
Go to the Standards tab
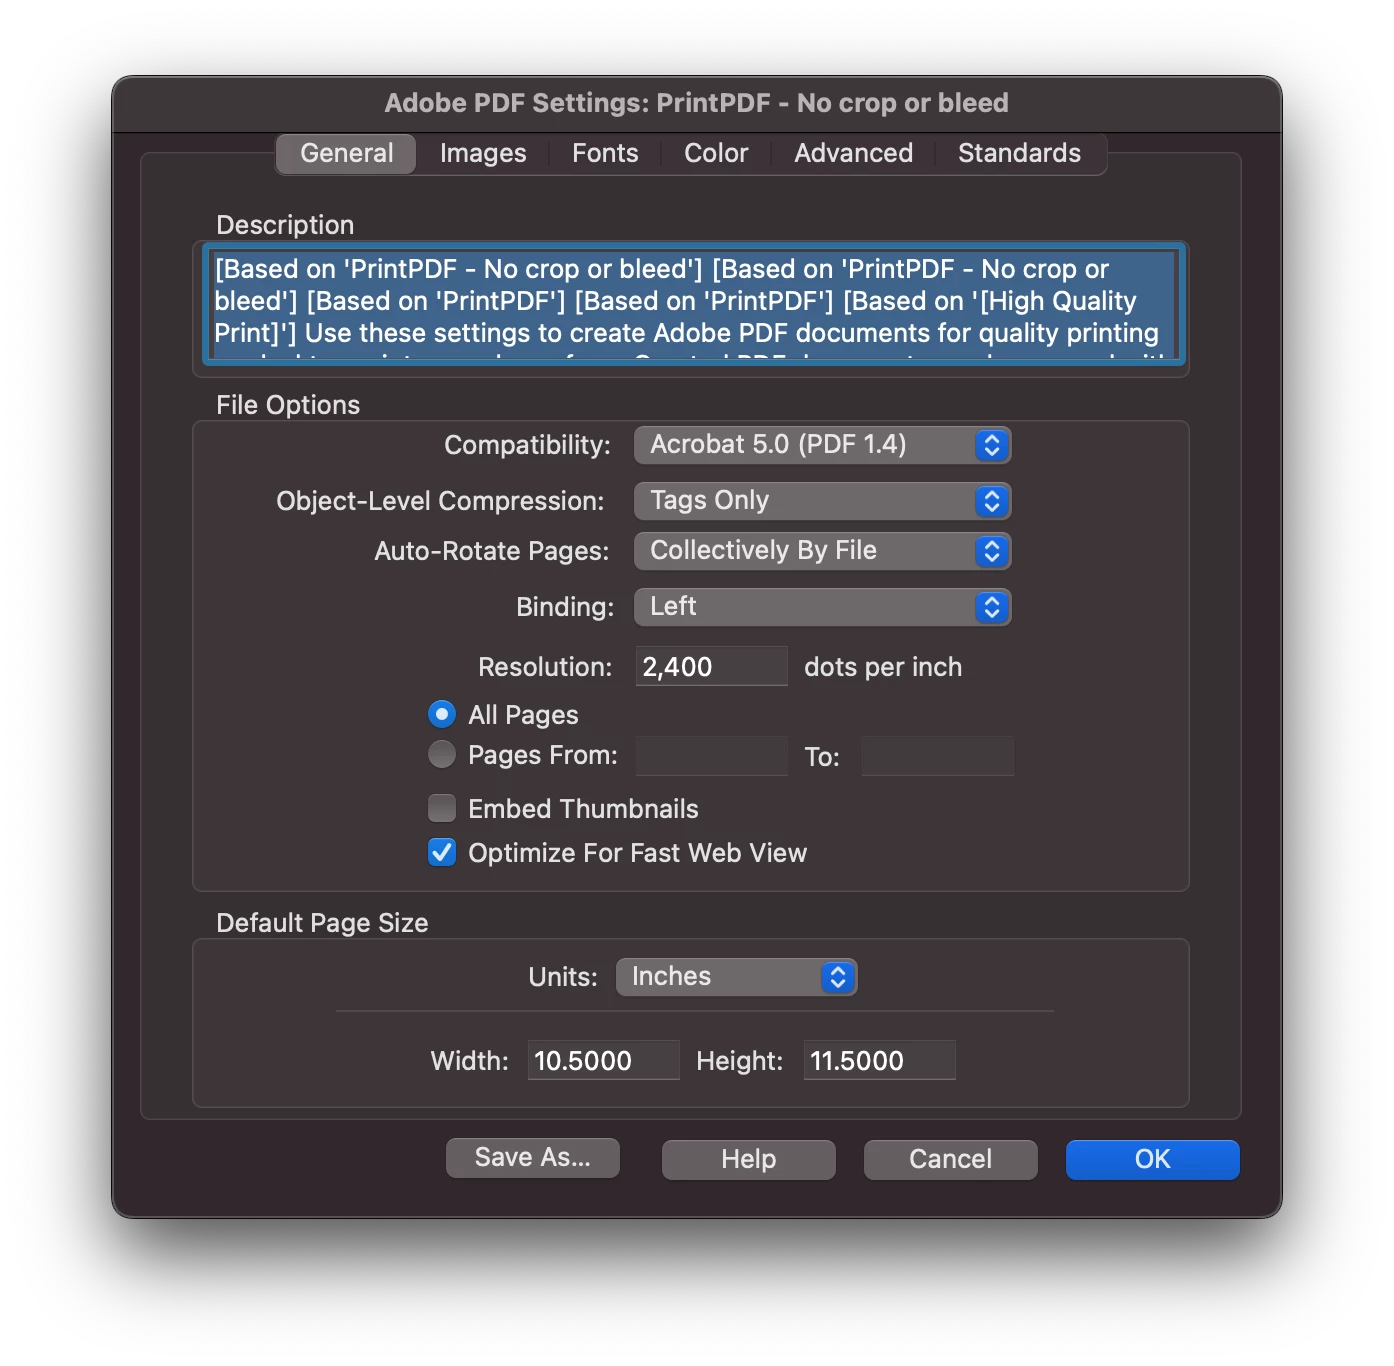click(1019, 153)
